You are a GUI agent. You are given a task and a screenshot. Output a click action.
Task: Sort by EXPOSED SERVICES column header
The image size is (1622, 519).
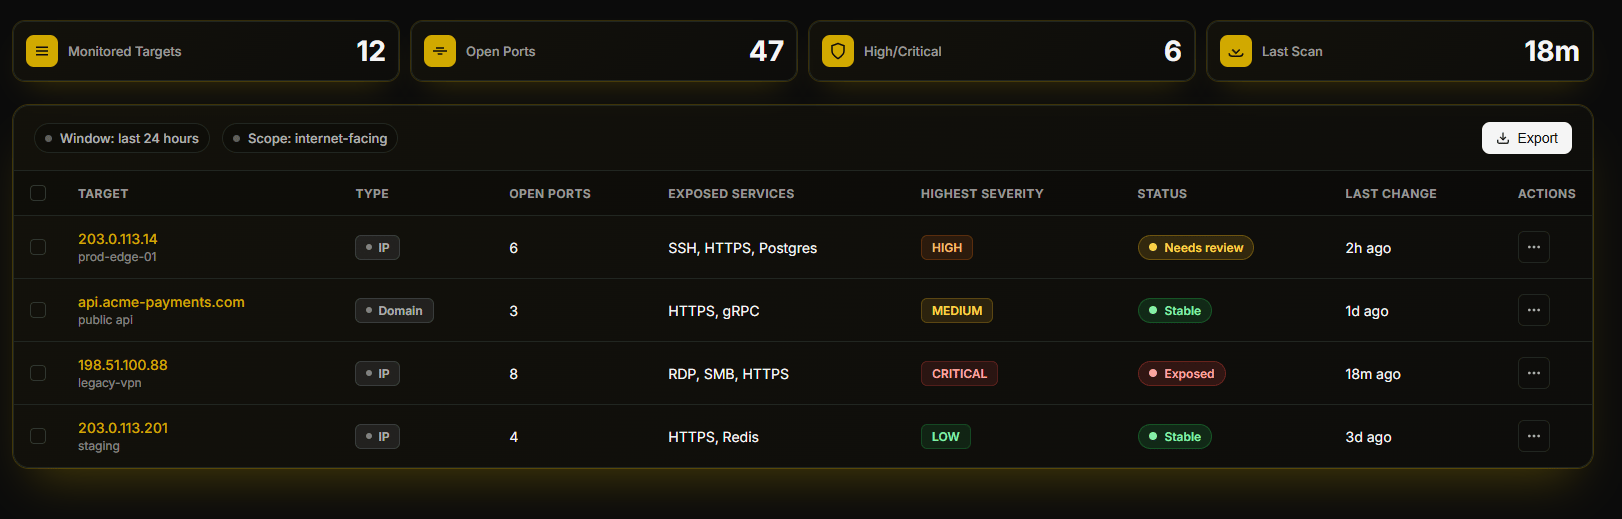pos(731,193)
